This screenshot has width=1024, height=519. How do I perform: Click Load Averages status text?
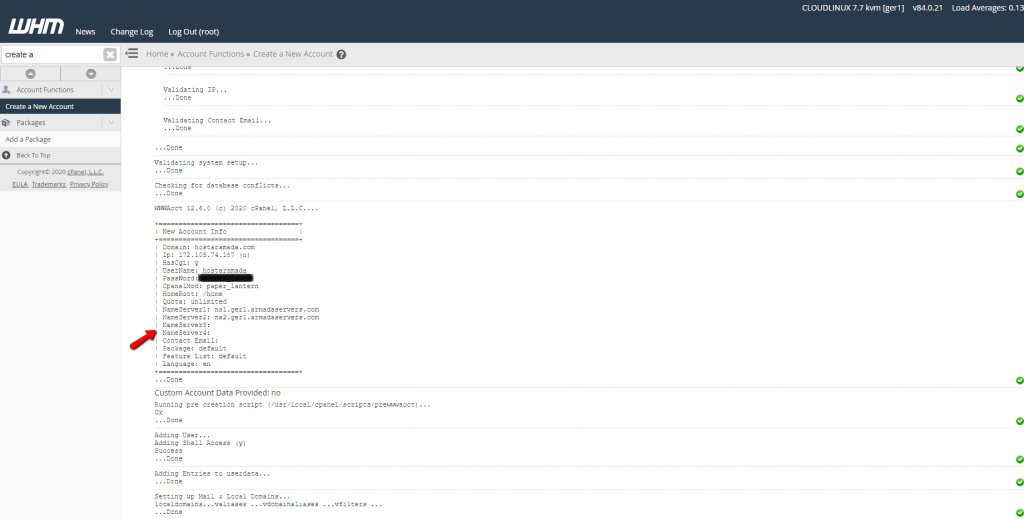[987, 8]
